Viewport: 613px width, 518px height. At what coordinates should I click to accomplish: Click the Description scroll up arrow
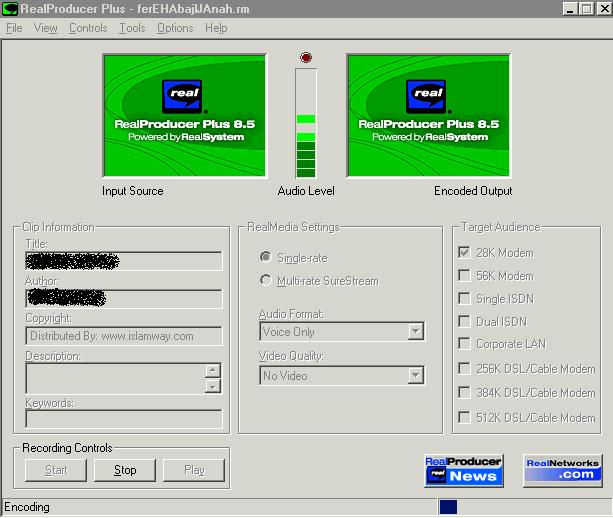213,370
